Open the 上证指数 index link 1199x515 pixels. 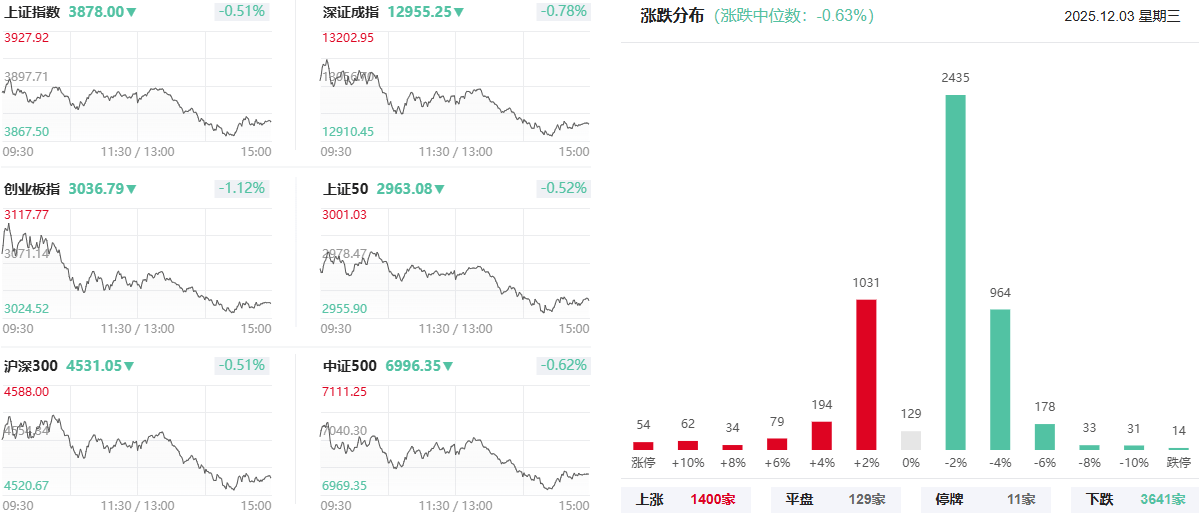coord(32,12)
